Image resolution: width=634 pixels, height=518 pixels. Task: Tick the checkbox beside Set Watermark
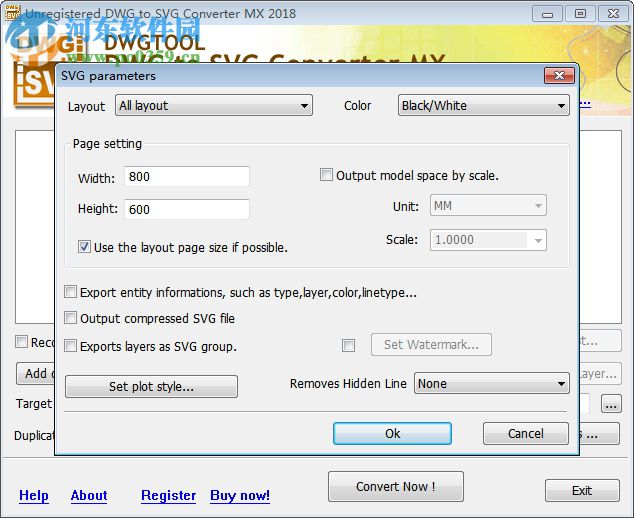pyautogui.click(x=348, y=345)
